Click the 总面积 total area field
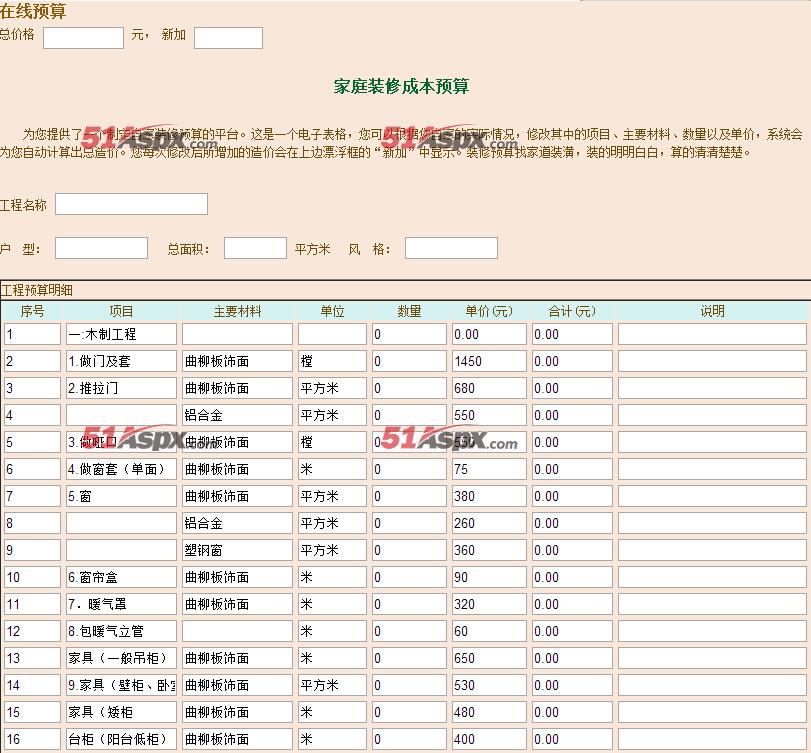The height and width of the screenshot is (753, 811). click(255, 248)
